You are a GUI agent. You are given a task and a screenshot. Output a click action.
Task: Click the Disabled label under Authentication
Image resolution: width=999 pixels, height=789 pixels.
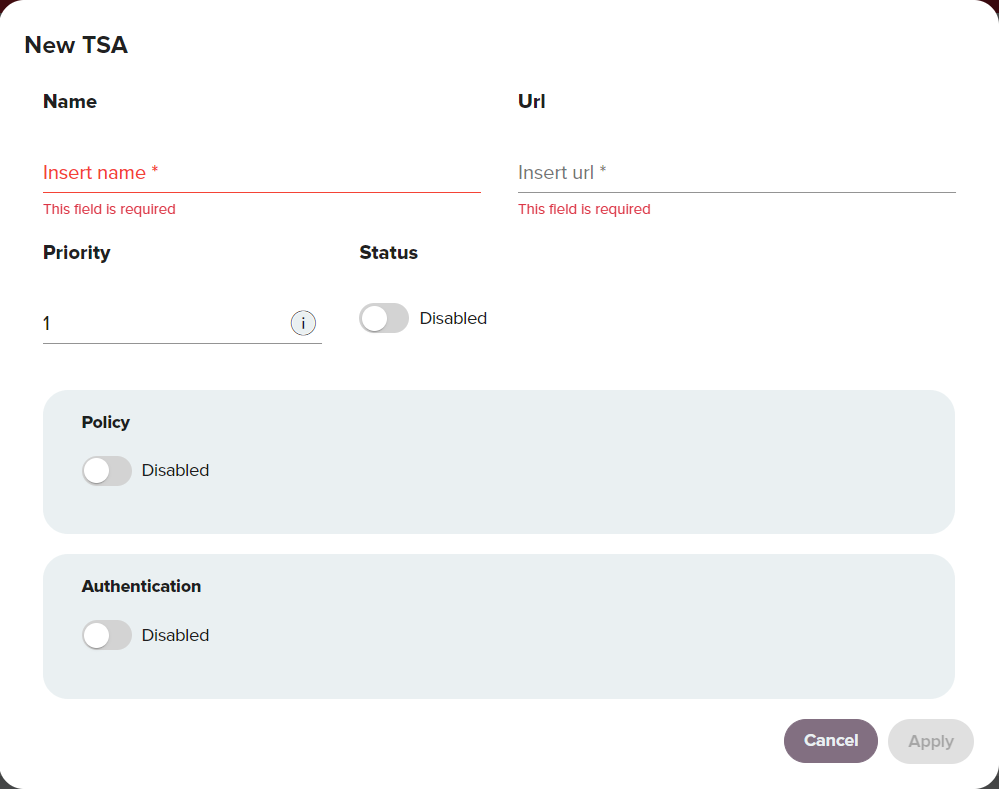tap(175, 635)
